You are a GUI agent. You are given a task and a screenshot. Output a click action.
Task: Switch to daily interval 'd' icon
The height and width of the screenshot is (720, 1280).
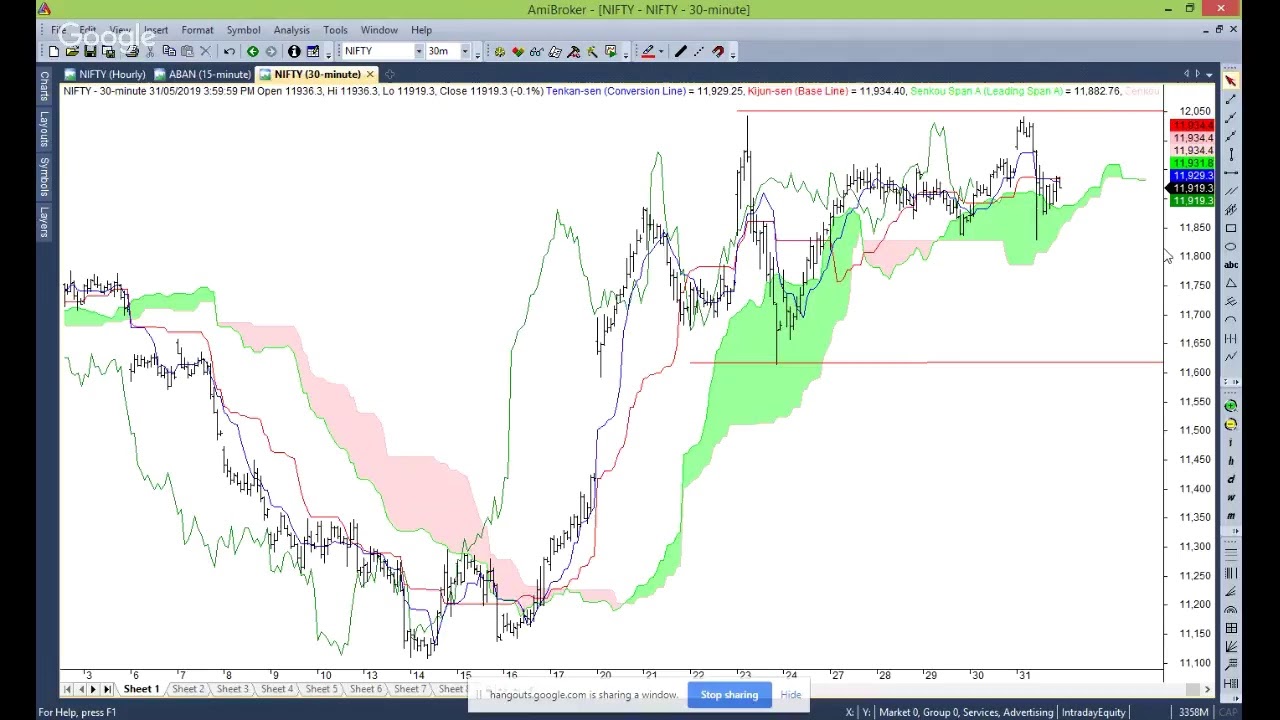click(x=1231, y=480)
